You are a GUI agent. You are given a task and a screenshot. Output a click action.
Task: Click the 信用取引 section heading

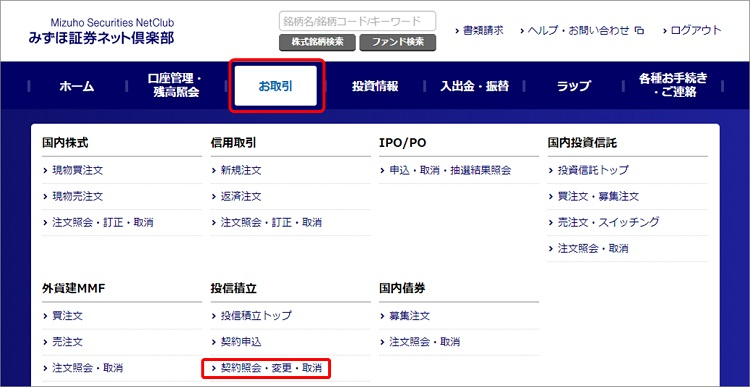pos(234,143)
